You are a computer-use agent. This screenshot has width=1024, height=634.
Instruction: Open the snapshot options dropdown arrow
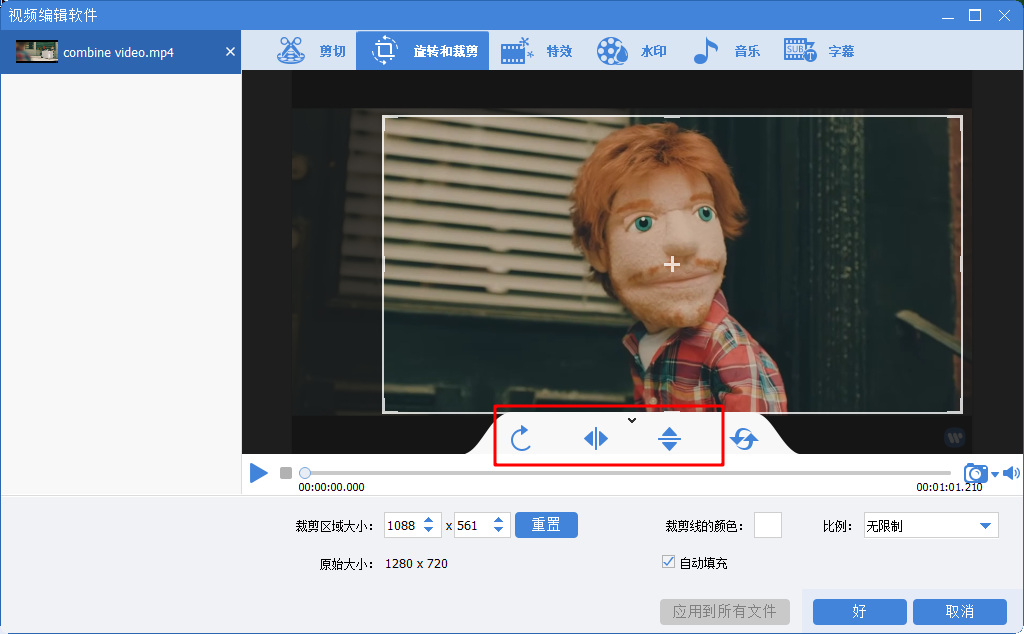(995, 474)
